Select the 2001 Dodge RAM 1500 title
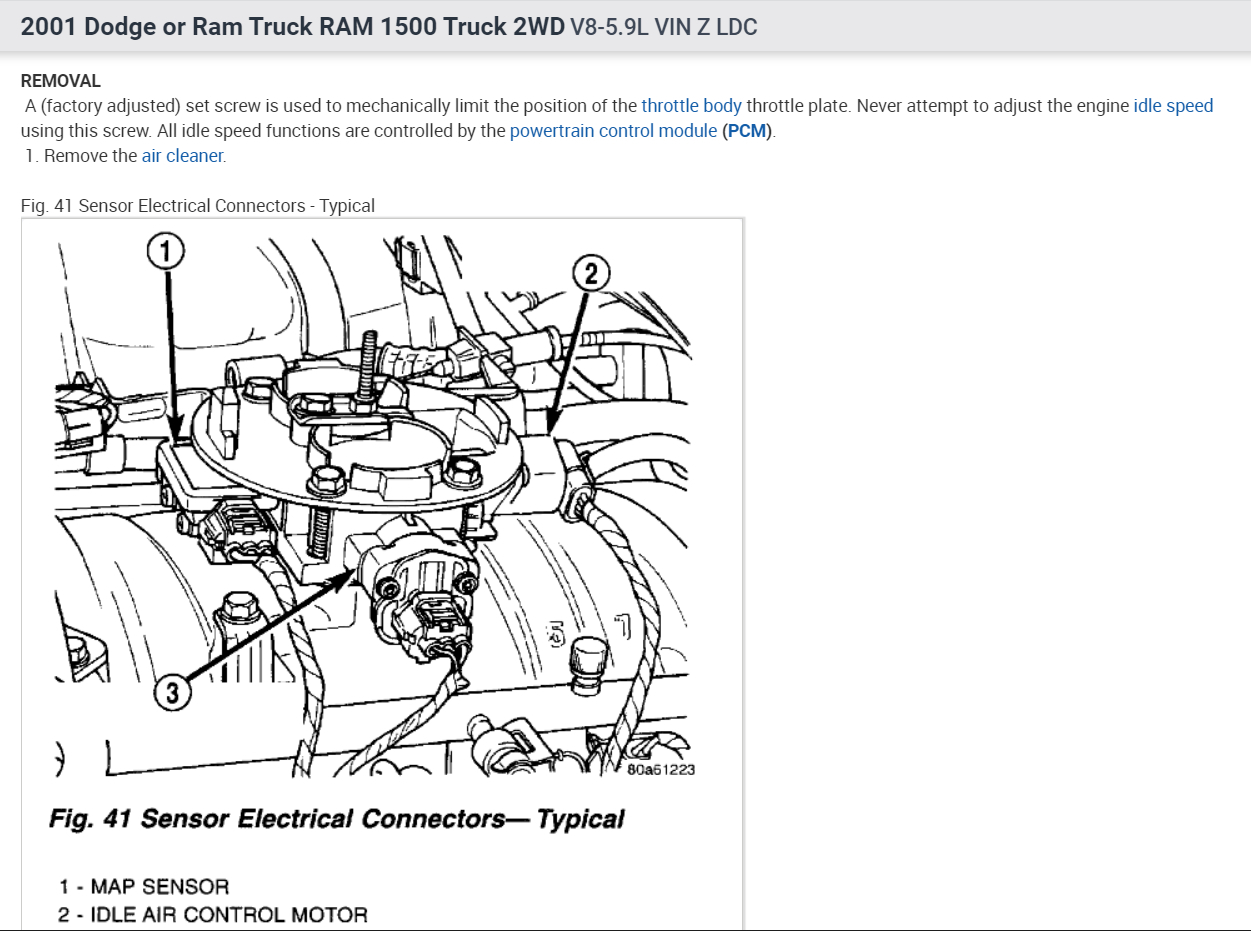Viewport: 1251px width, 931px height. pyautogui.click(x=293, y=27)
